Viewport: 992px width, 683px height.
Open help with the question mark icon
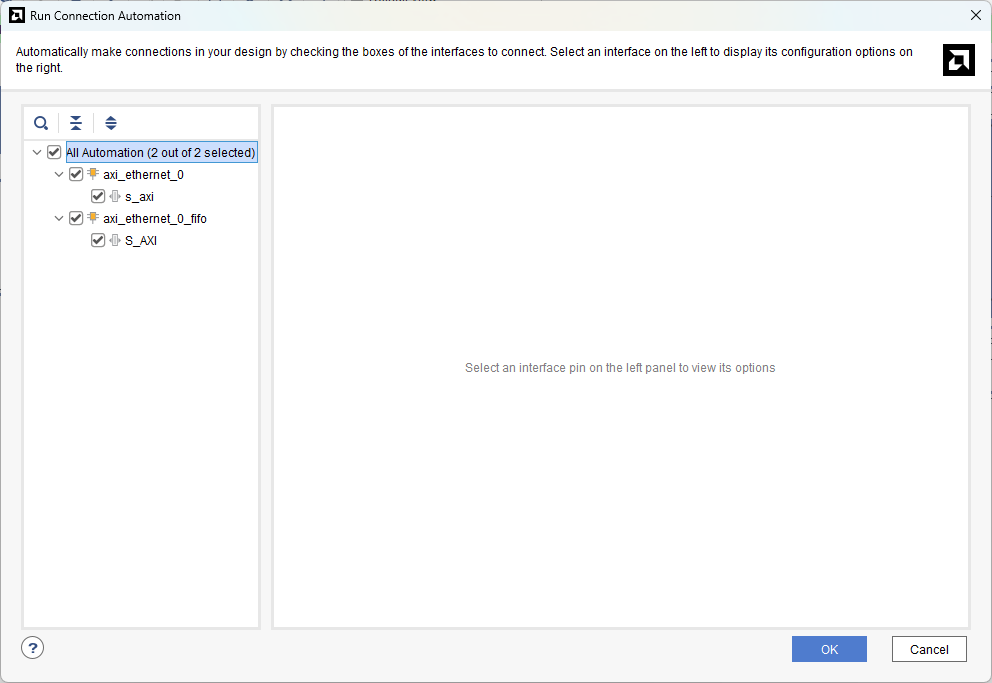(33, 648)
